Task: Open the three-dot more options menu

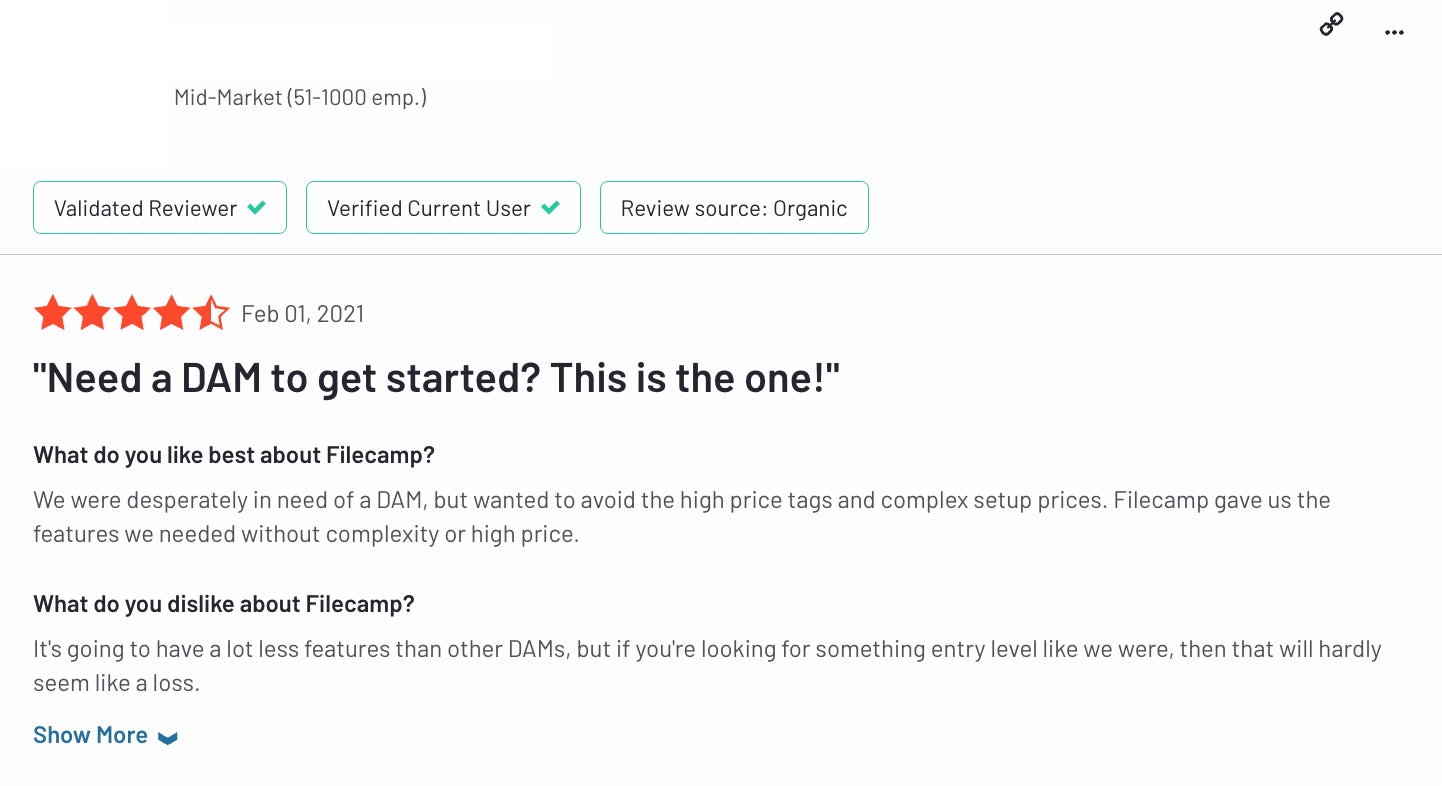Action: coord(1394,32)
